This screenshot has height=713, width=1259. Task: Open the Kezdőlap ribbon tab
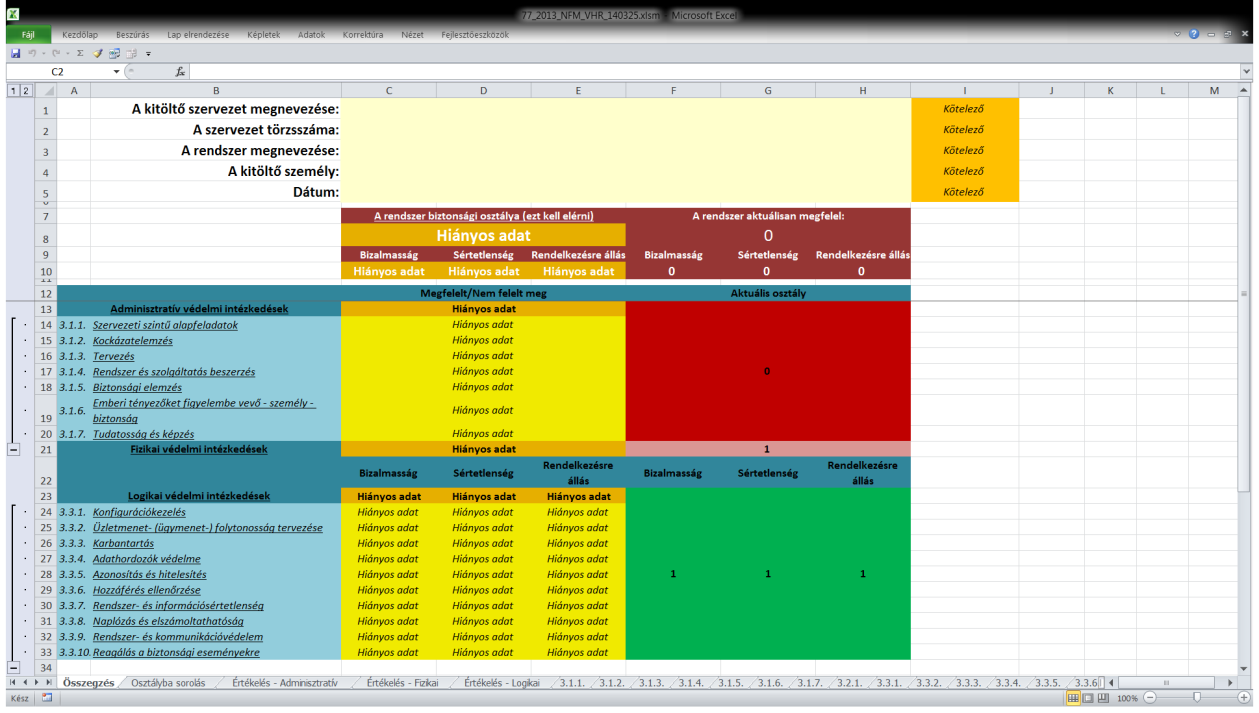click(80, 35)
